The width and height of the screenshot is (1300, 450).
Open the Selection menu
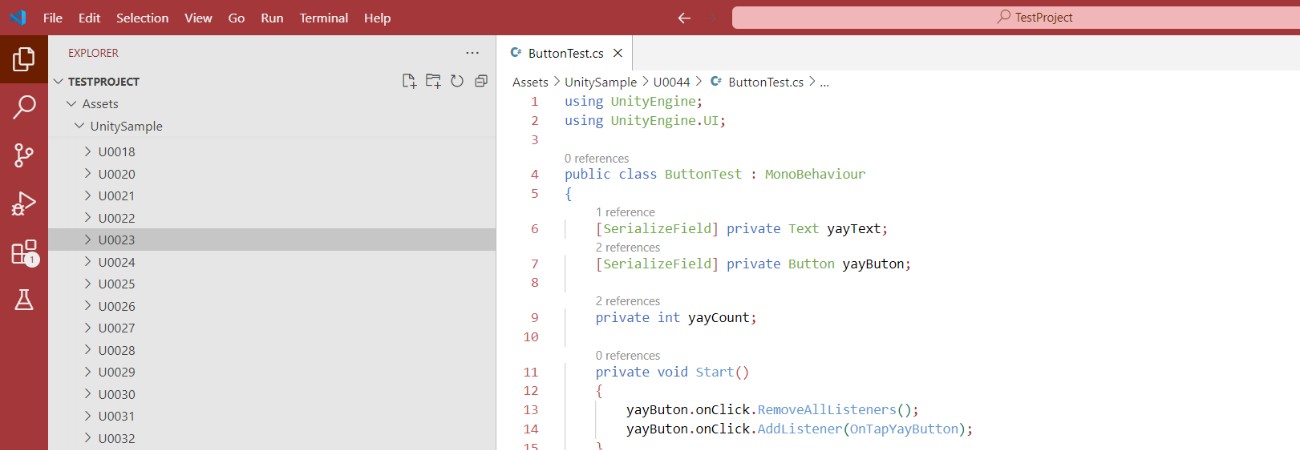[142, 18]
